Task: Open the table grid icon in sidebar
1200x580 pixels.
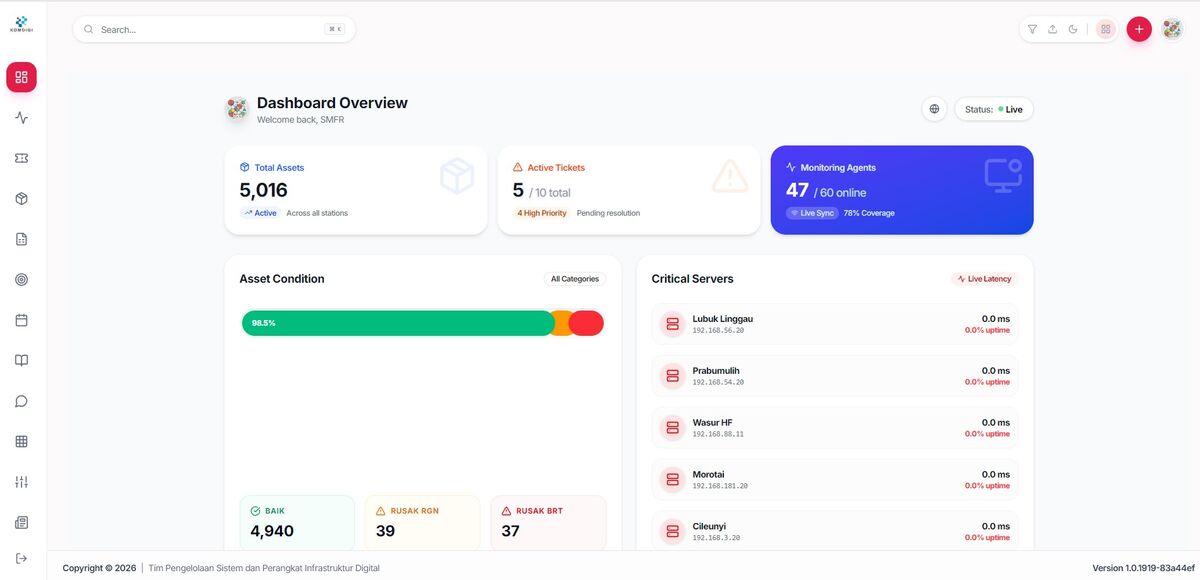Action: click(x=21, y=441)
